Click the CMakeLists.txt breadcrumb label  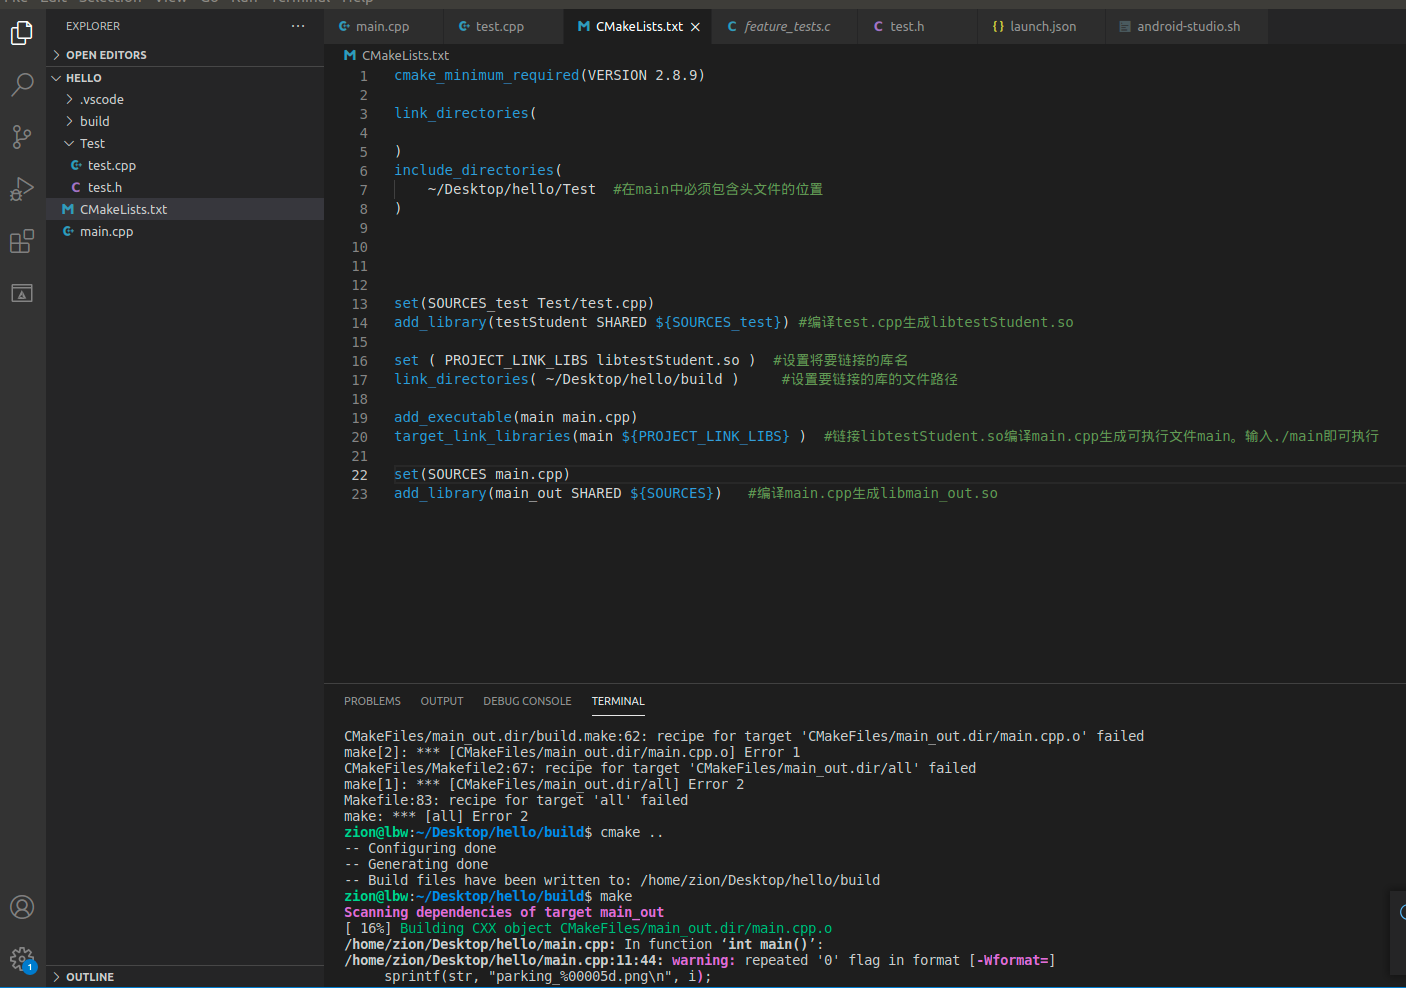[x=405, y=55]
